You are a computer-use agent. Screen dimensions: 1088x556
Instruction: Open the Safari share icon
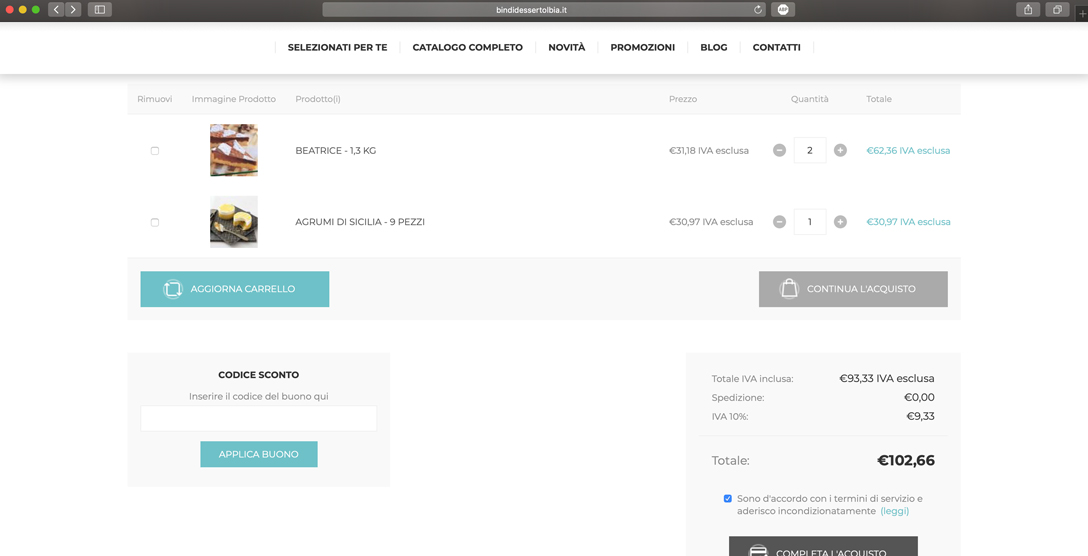click(1028, 10)
